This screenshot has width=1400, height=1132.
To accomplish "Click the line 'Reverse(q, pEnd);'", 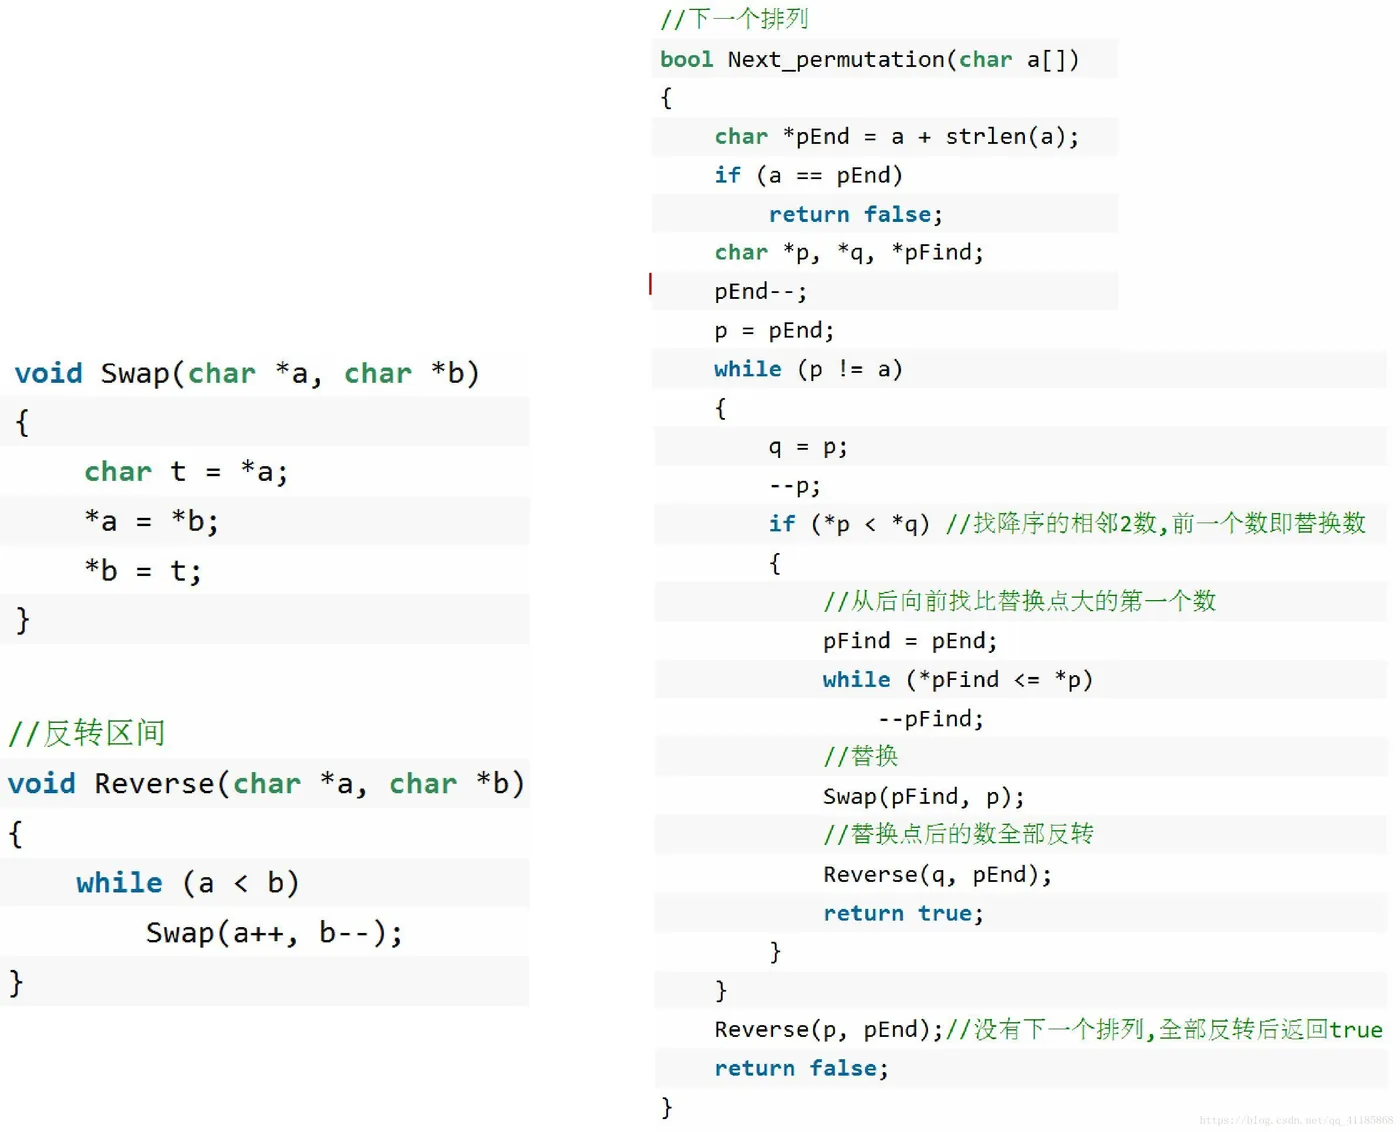I will [938, 874].
